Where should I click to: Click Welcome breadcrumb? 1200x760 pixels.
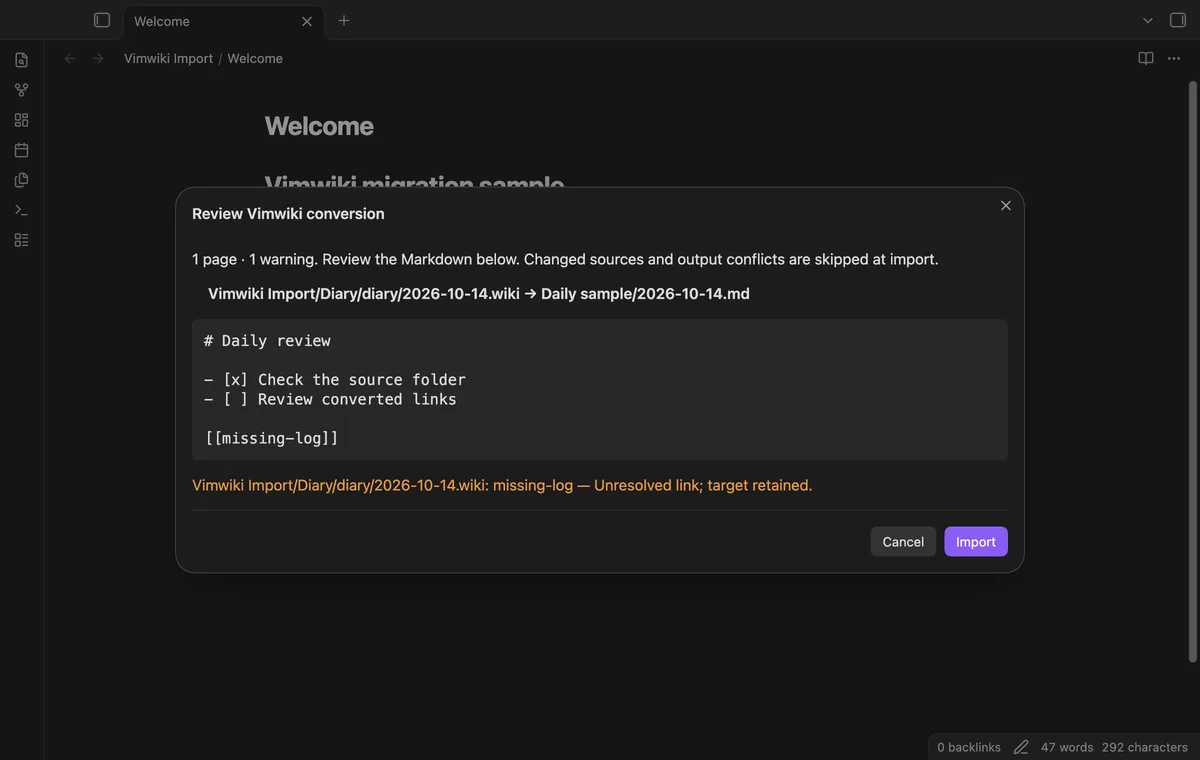coord(255,59)
